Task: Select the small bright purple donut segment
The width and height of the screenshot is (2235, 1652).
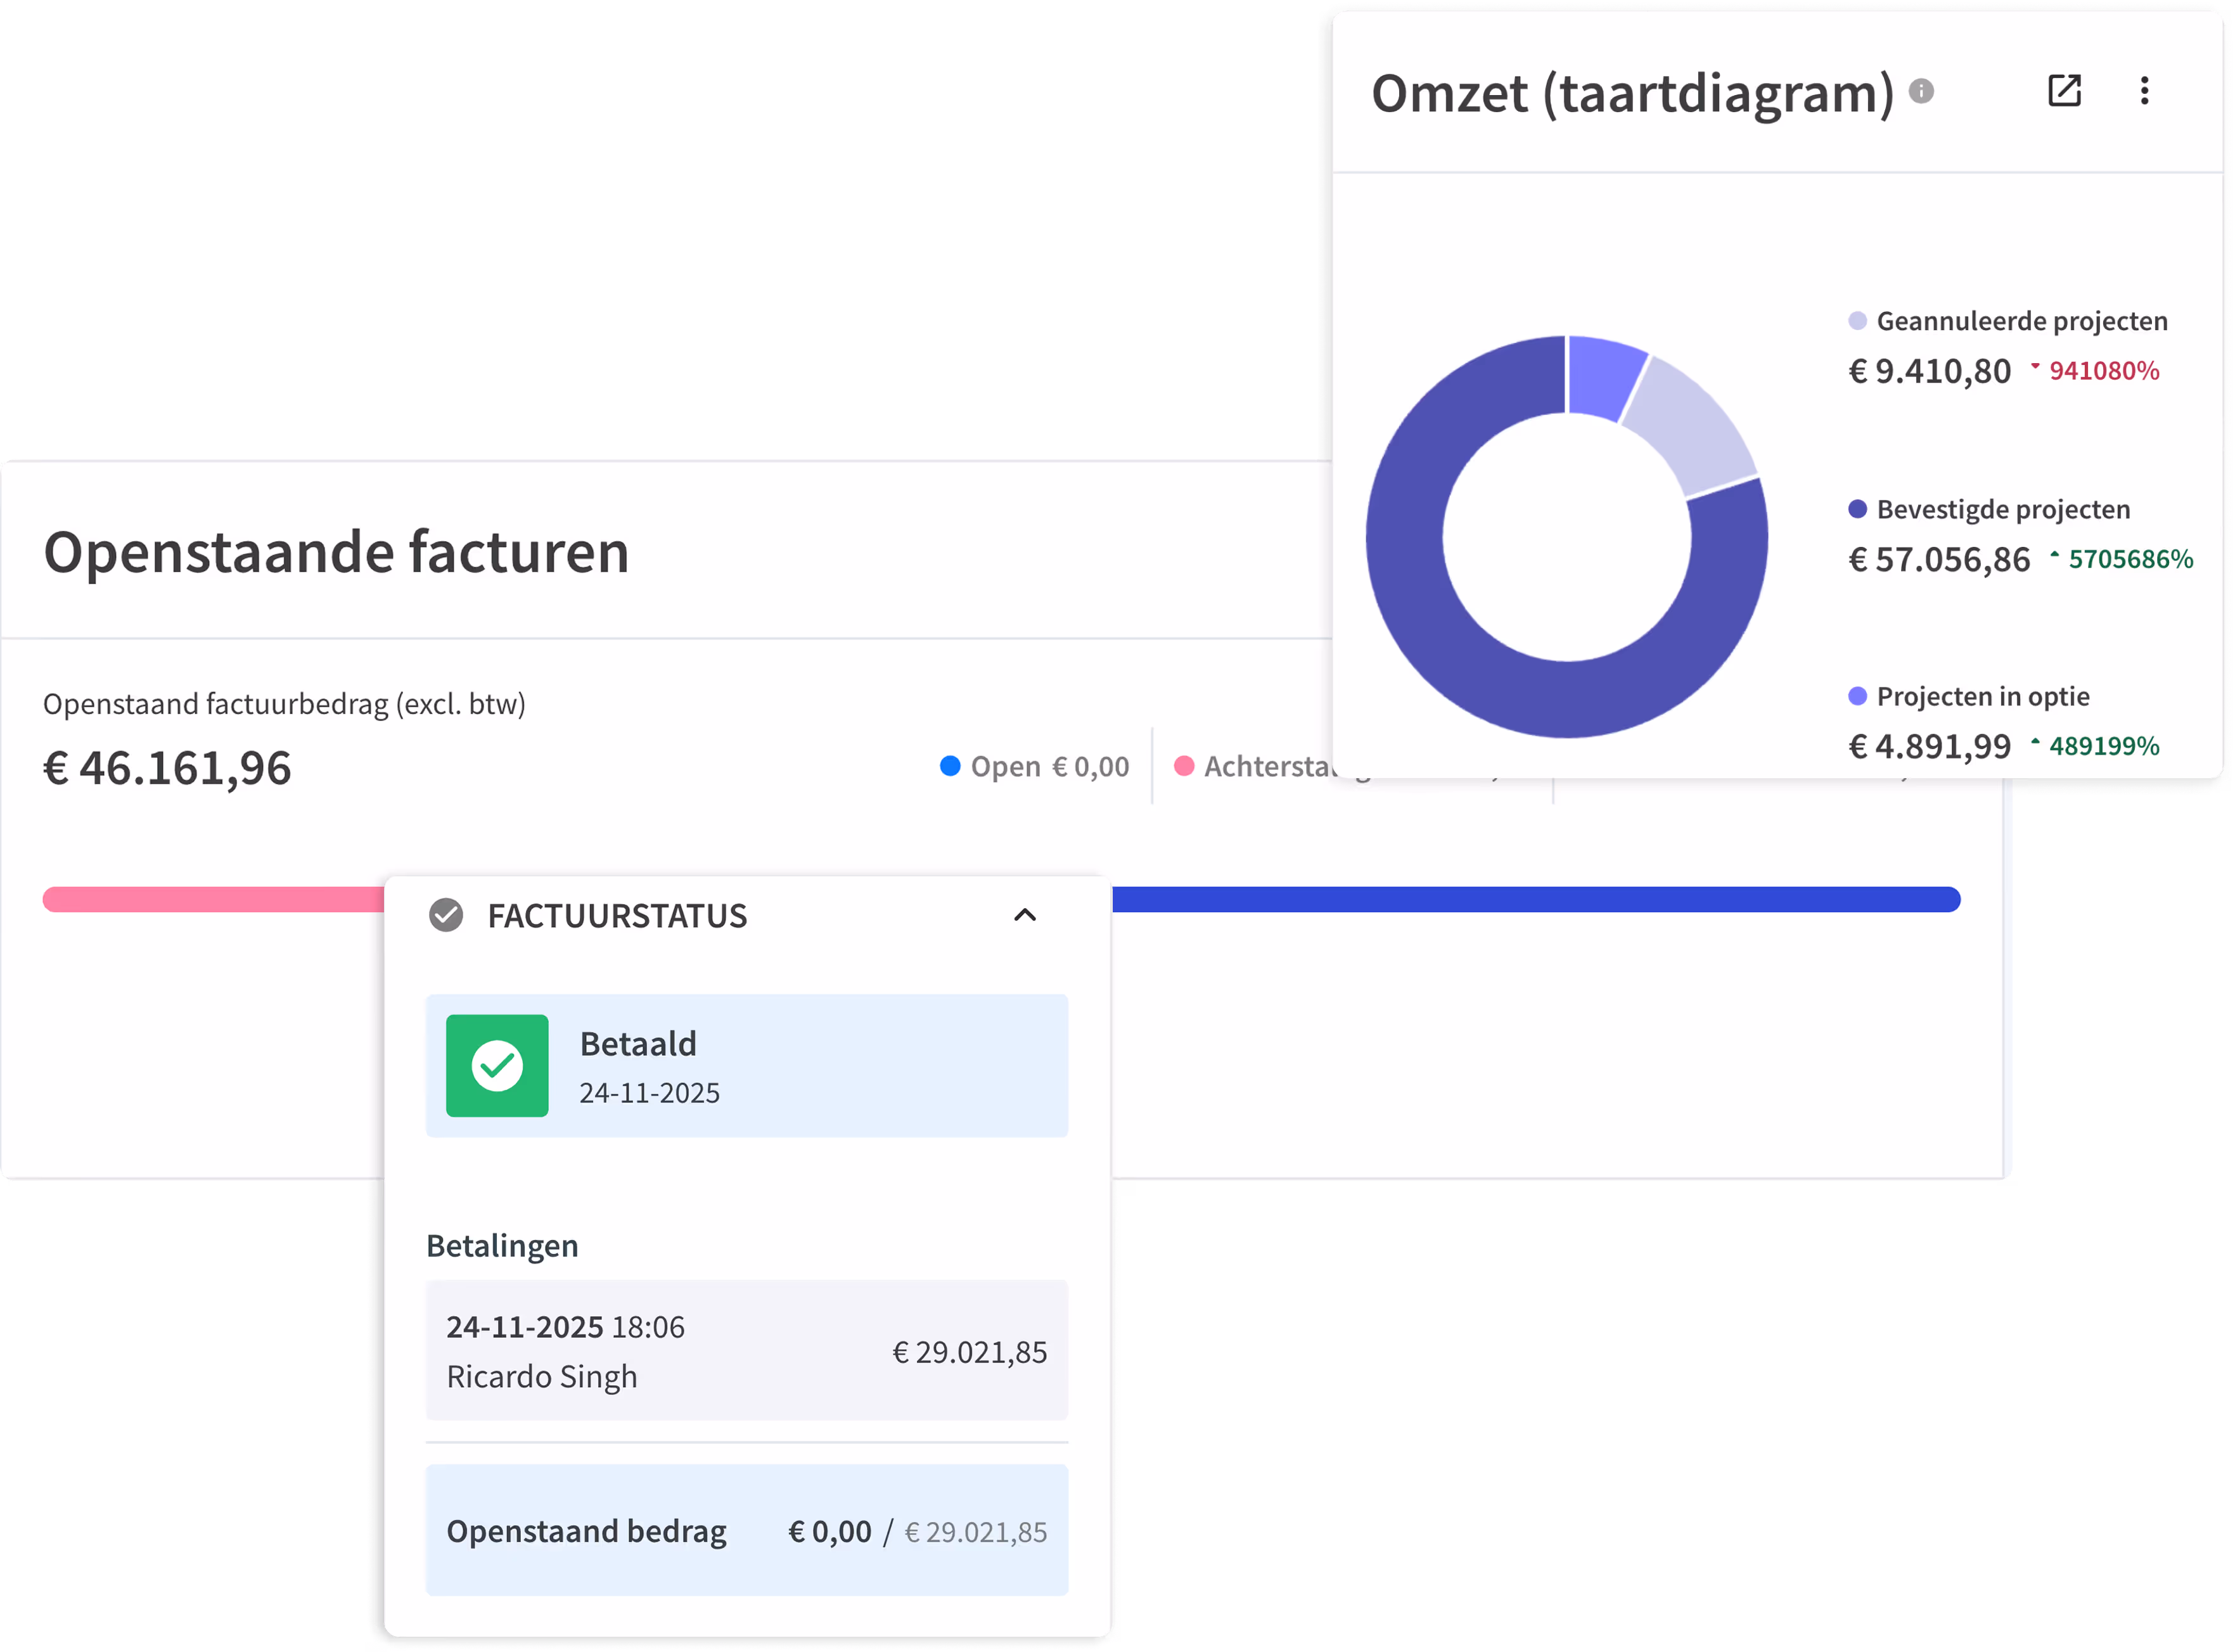Action: tap(1603, 375)
